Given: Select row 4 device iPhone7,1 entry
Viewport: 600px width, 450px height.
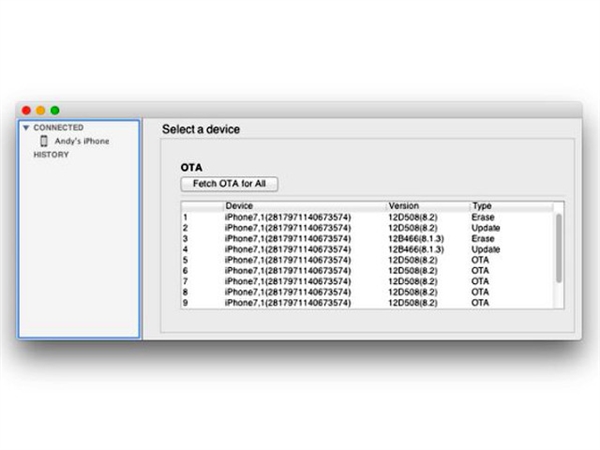Looking at the screenshot, I should point(288,249).
